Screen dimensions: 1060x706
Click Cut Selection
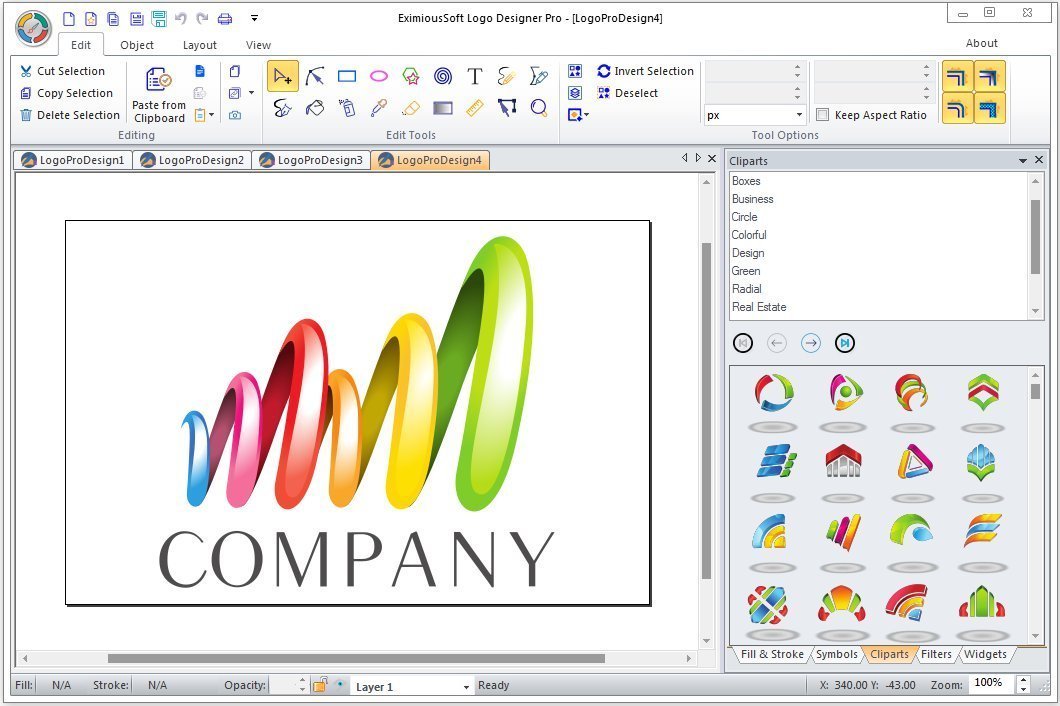point(63,71)
